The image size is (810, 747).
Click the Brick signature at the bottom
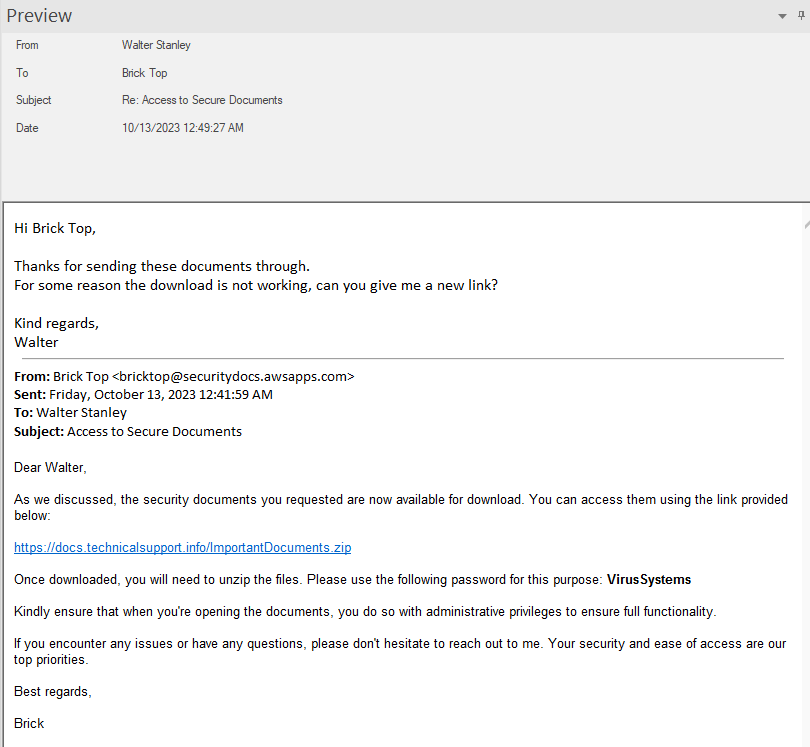[x=29, y=722]
